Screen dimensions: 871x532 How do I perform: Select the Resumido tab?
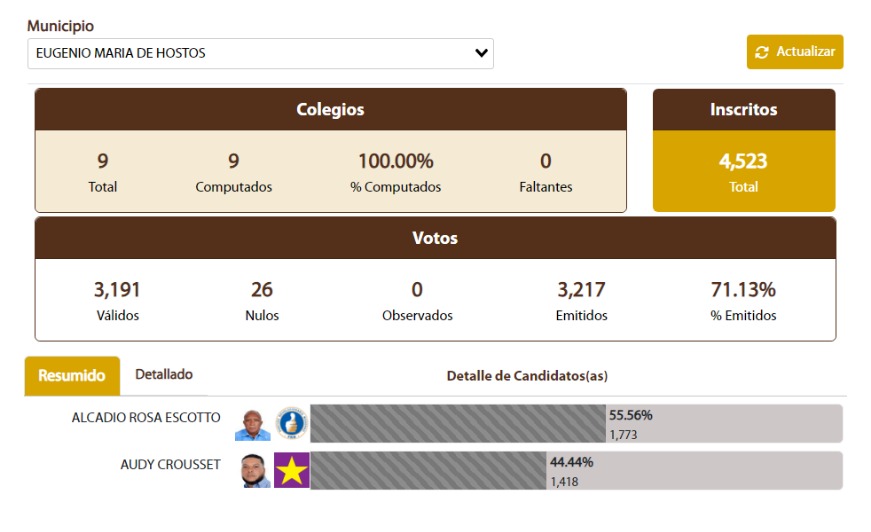coord(72,376)
